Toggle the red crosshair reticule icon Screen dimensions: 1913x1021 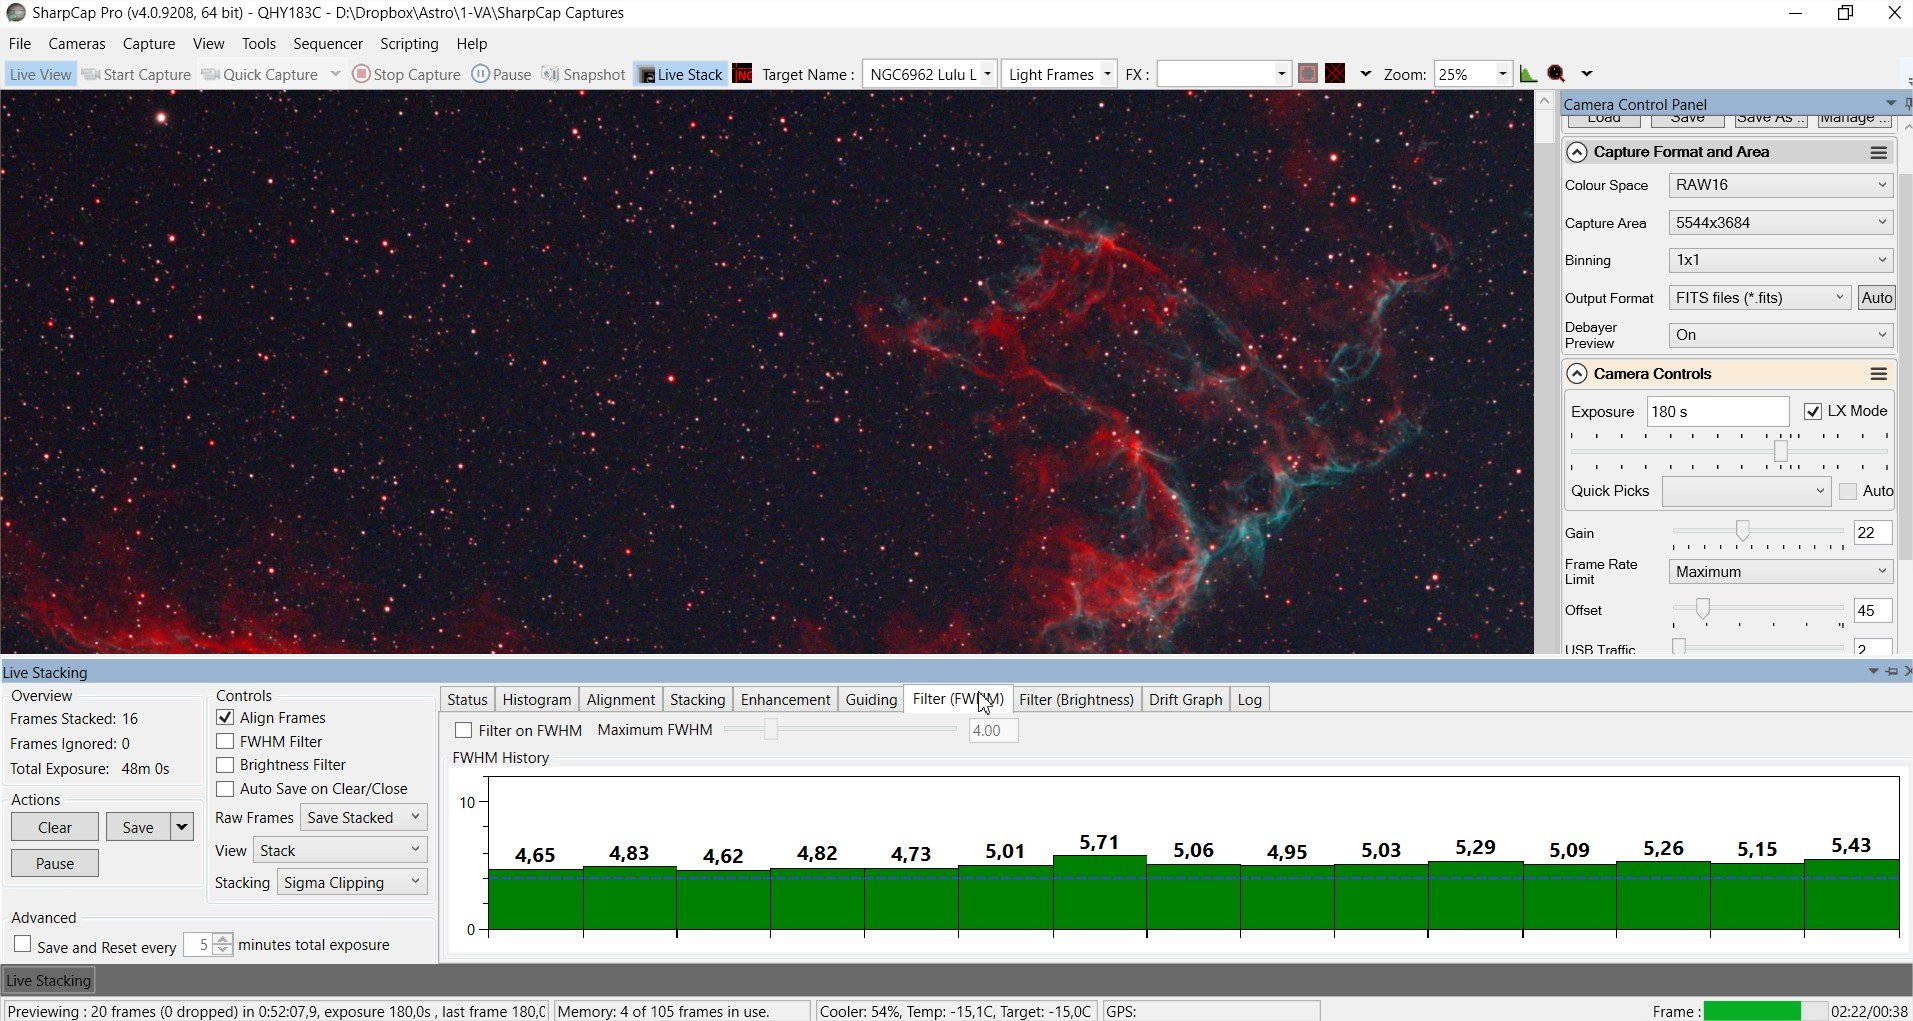pyautogui.click(x=1335, y=74)
